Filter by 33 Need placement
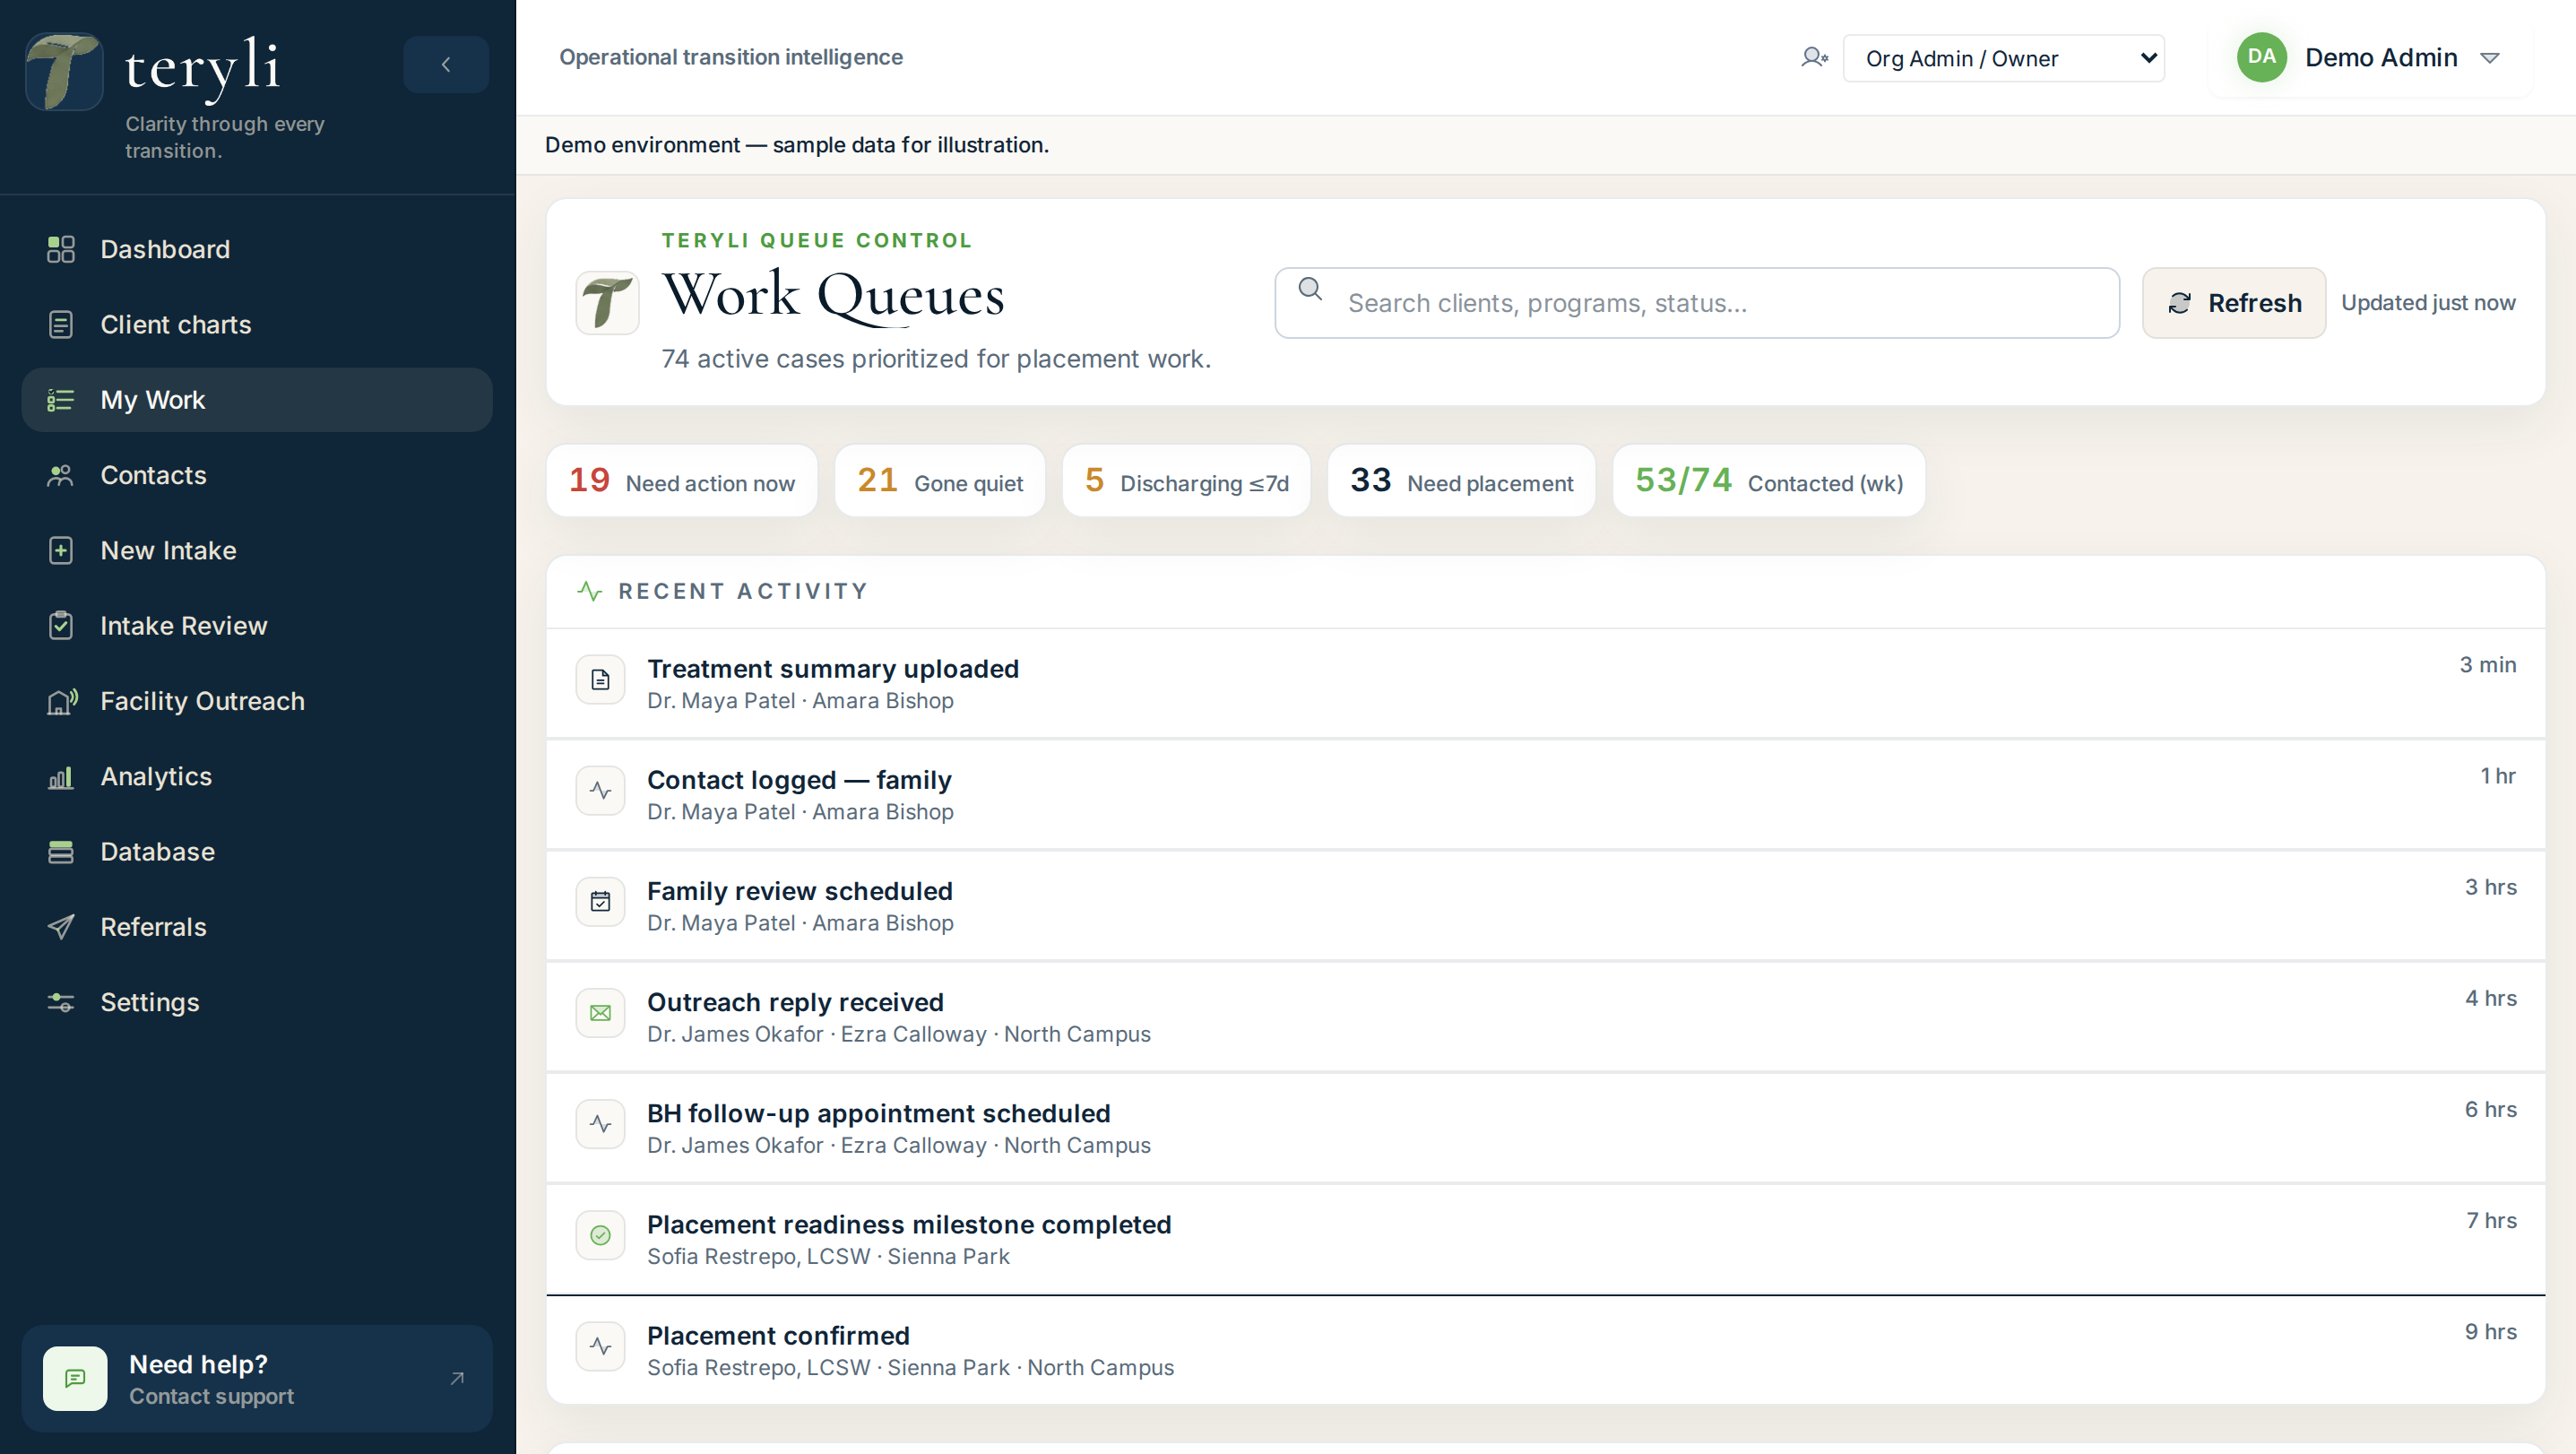The width and height of the screenshot is (2576, 1454). point(1461,481)
